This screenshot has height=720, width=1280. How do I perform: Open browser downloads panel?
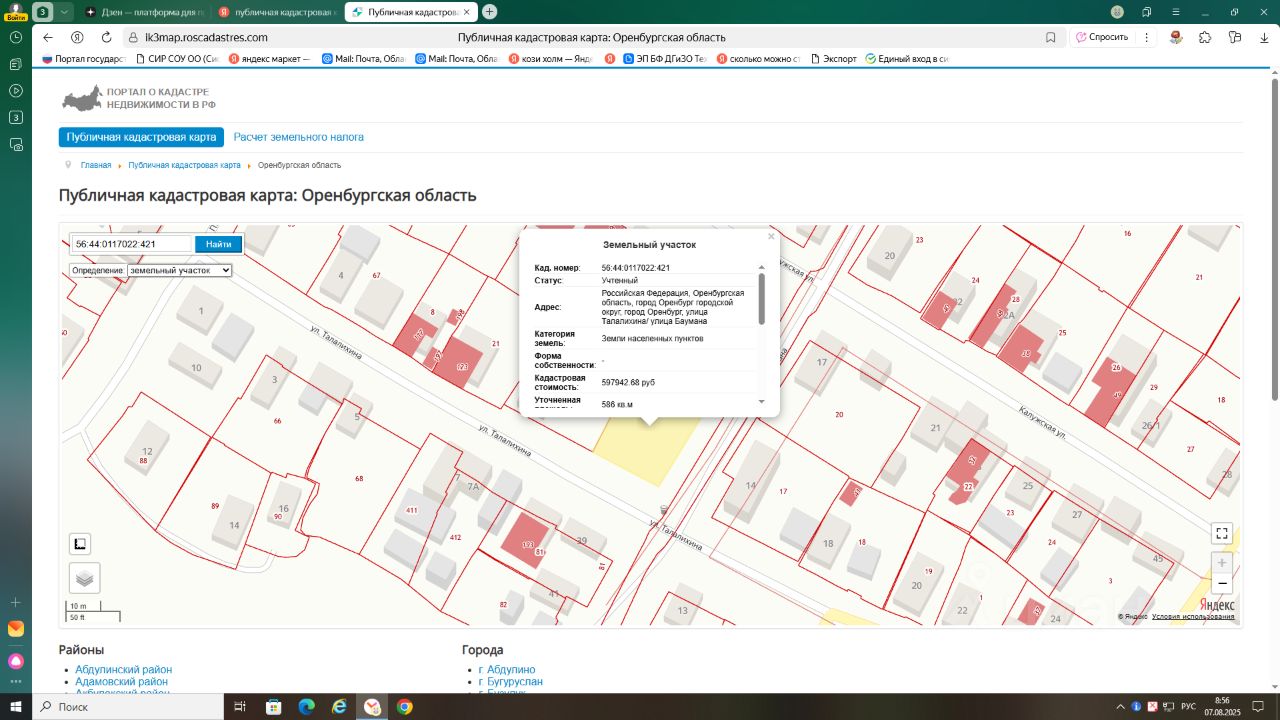point(1263,37)
